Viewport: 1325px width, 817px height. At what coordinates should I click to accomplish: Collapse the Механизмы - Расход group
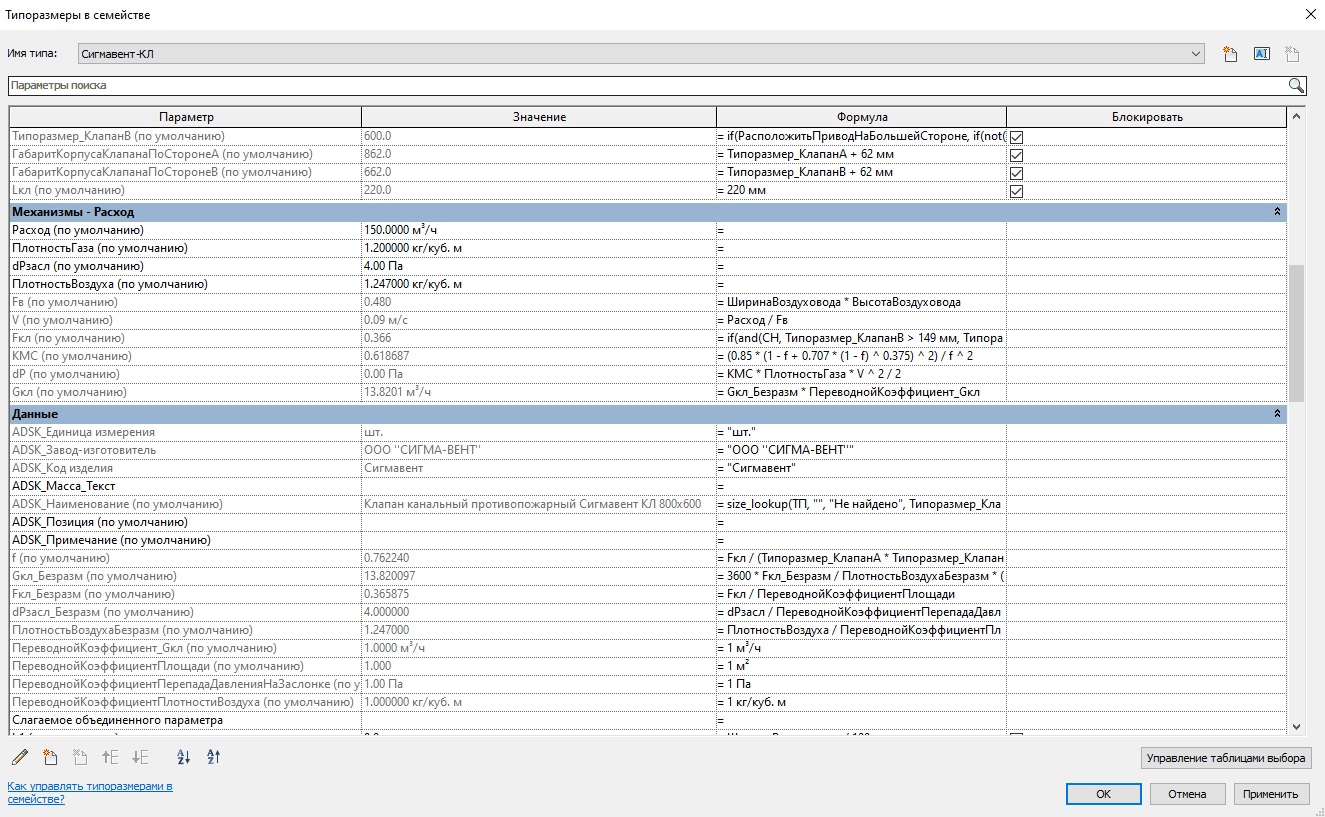click(x=1277, y=212)
